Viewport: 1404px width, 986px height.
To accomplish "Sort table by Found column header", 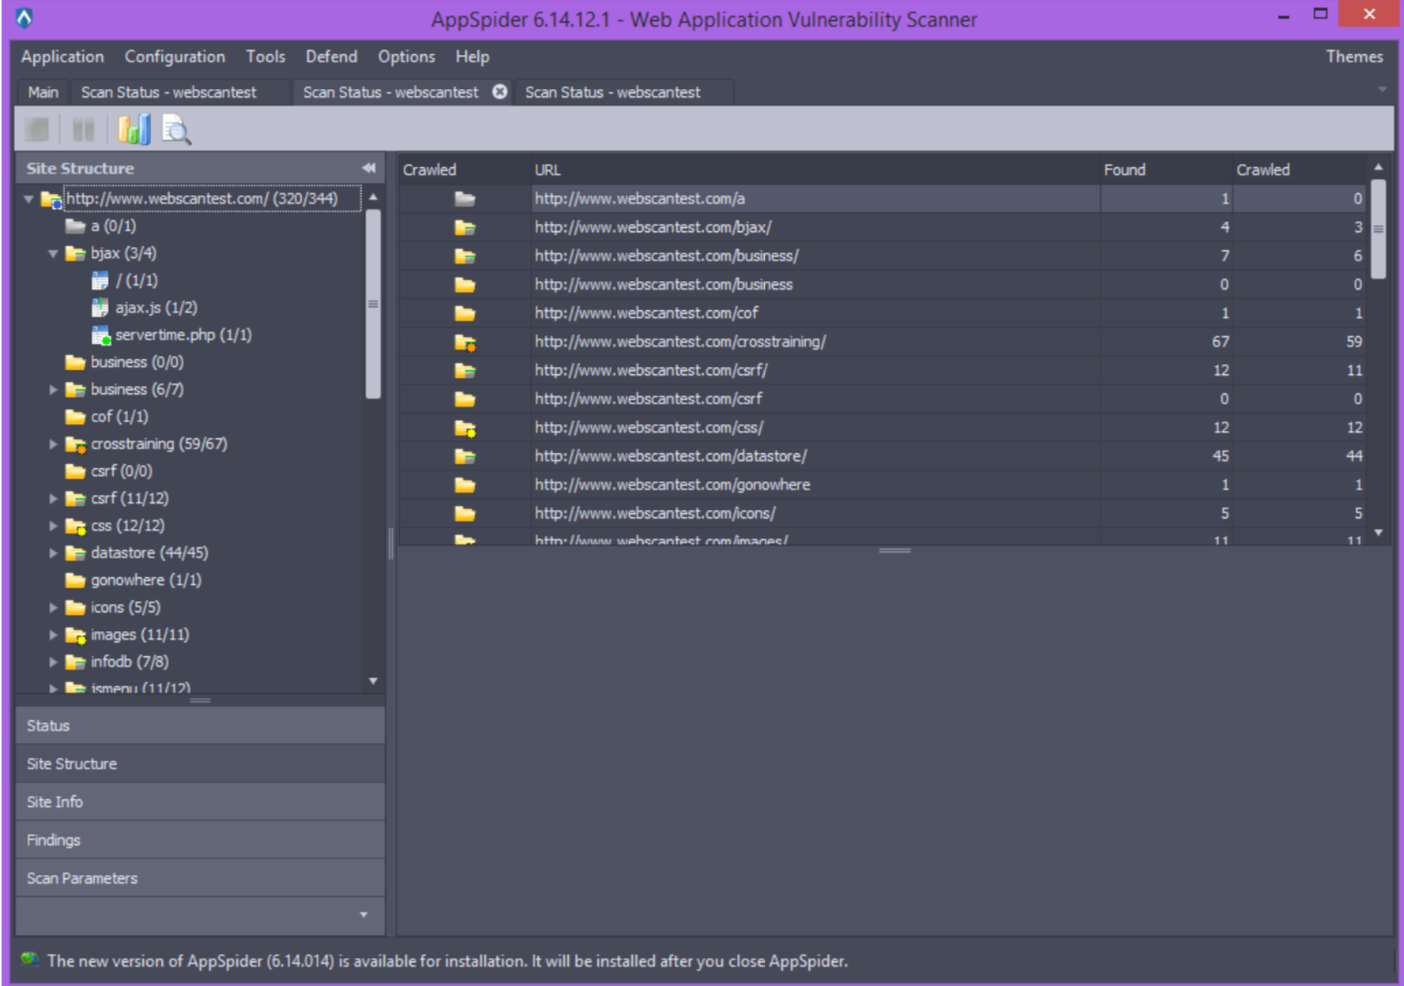I will (1166, 170).
